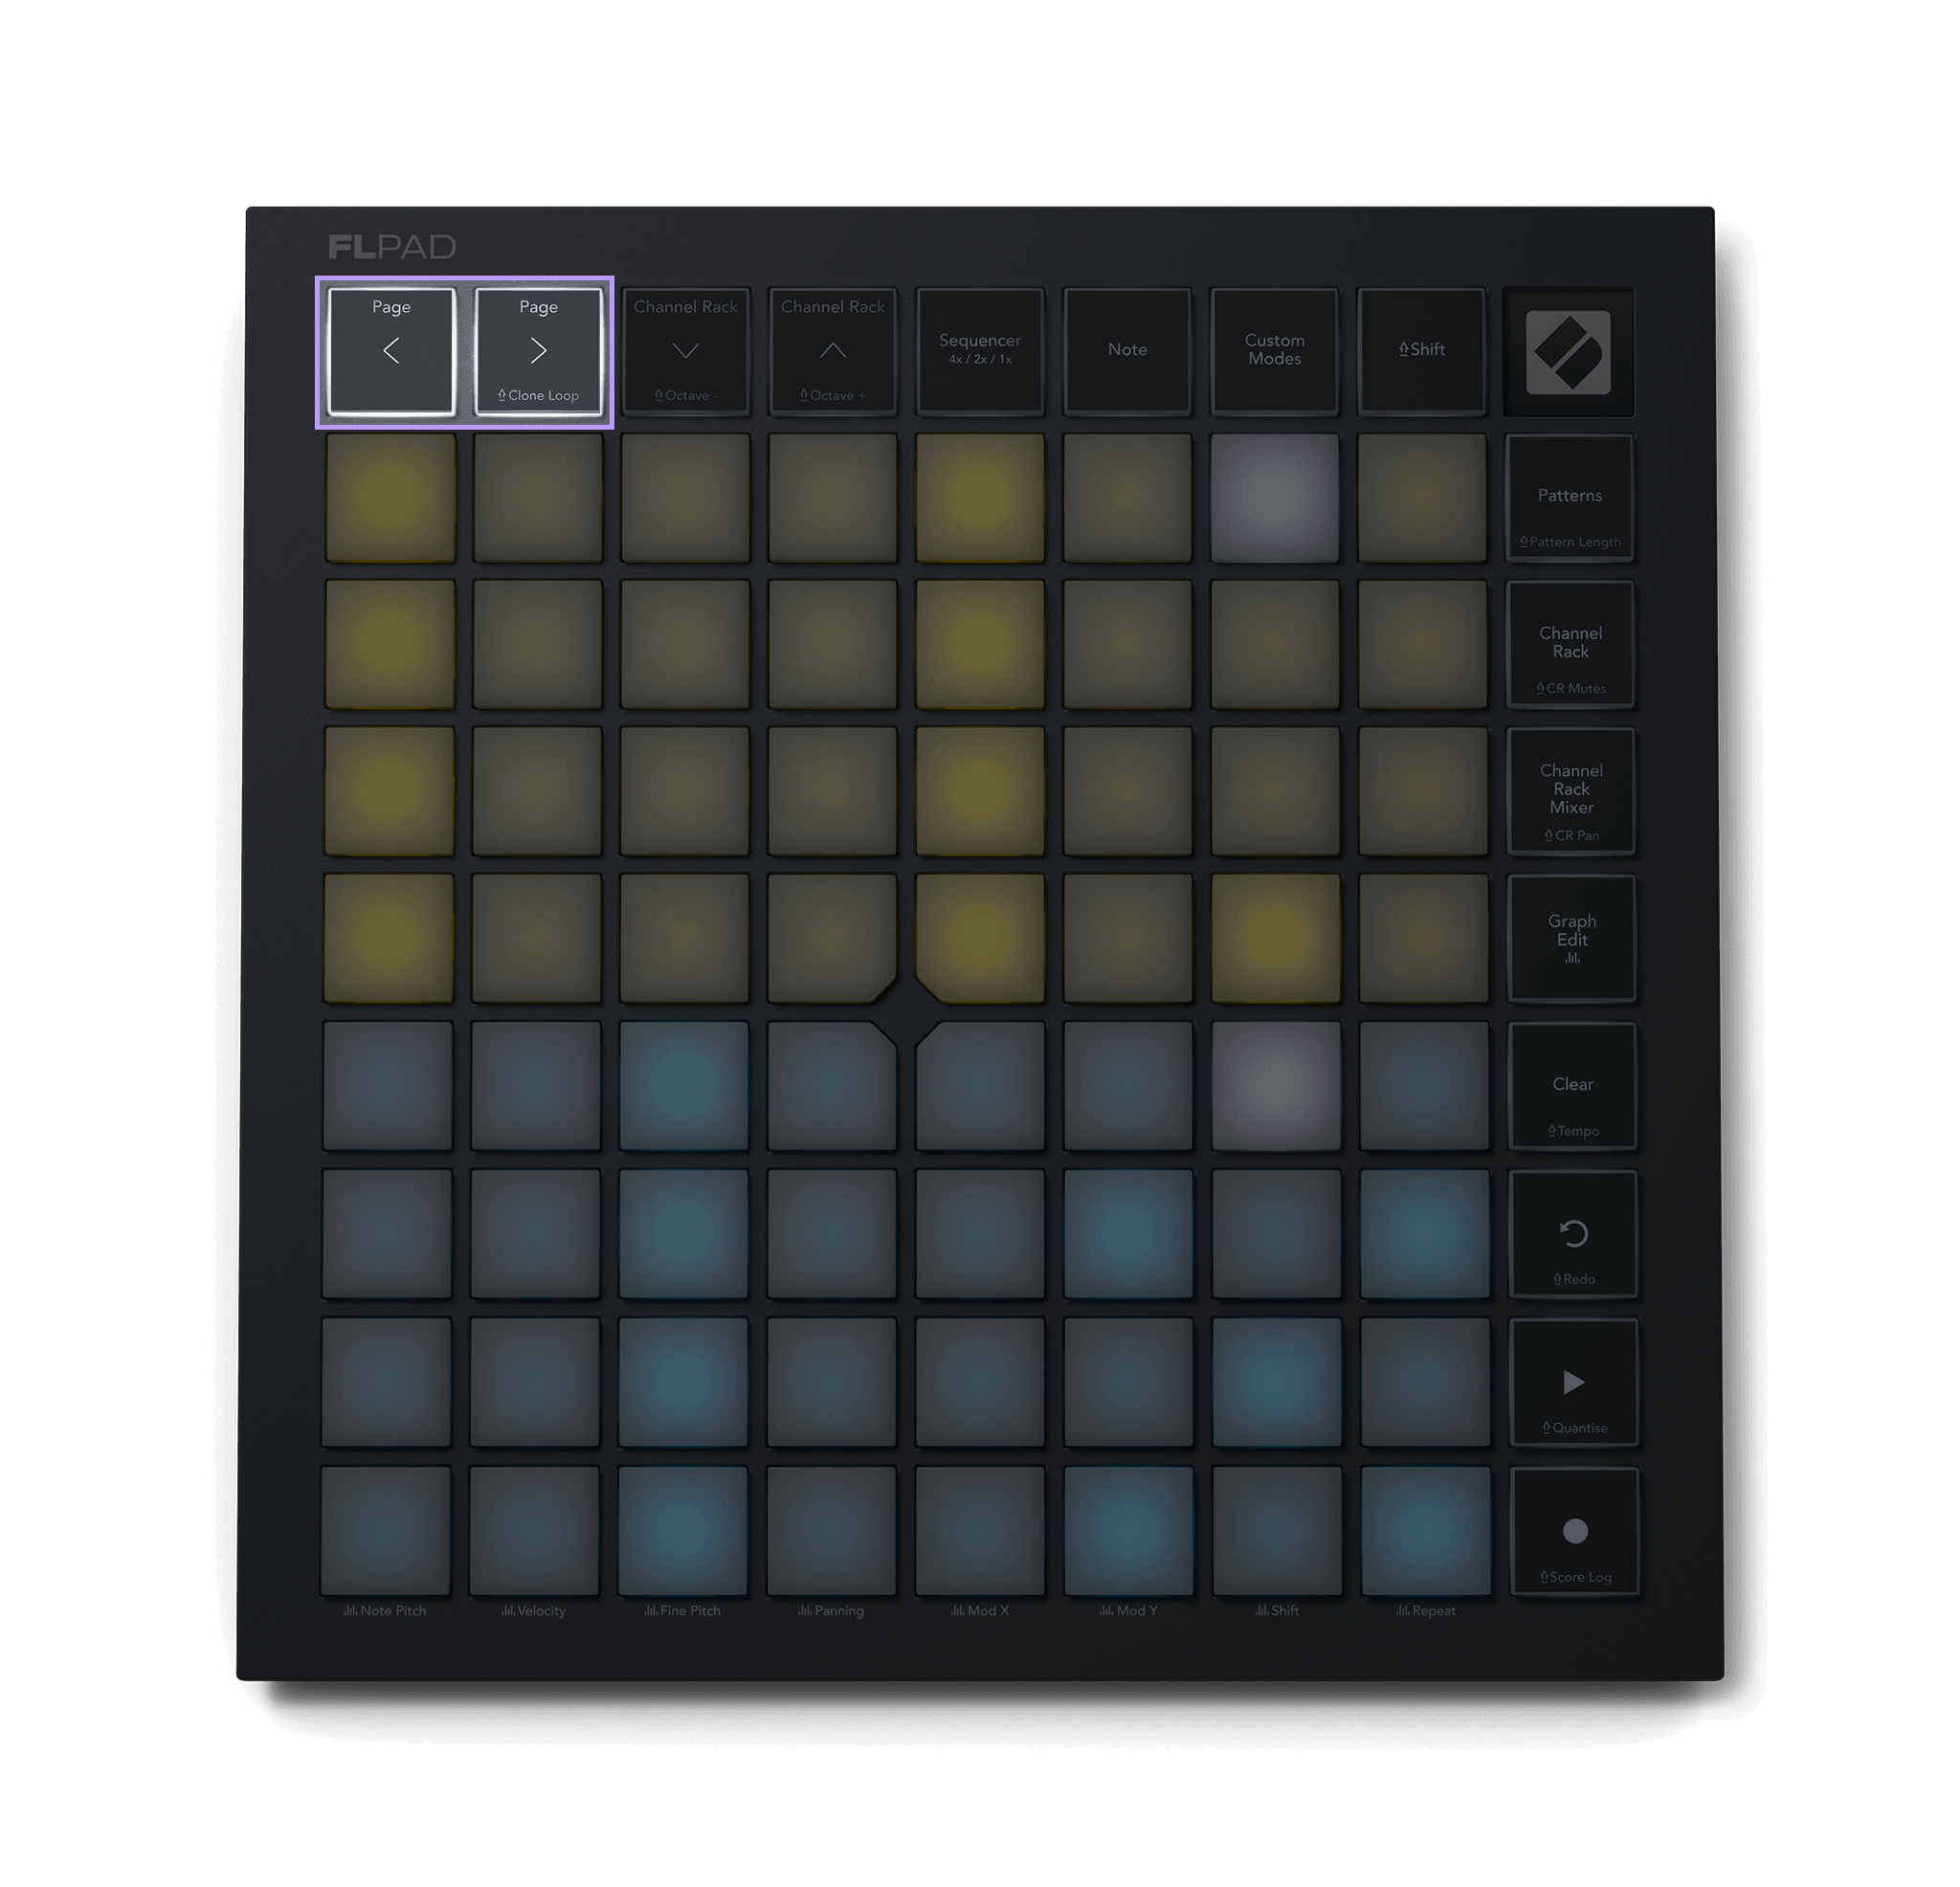The width and height of the screenshot is (1960, 1887).
Task: Tap white-lit pad in the first blue row
Action: click(x=1276, y=1086)
